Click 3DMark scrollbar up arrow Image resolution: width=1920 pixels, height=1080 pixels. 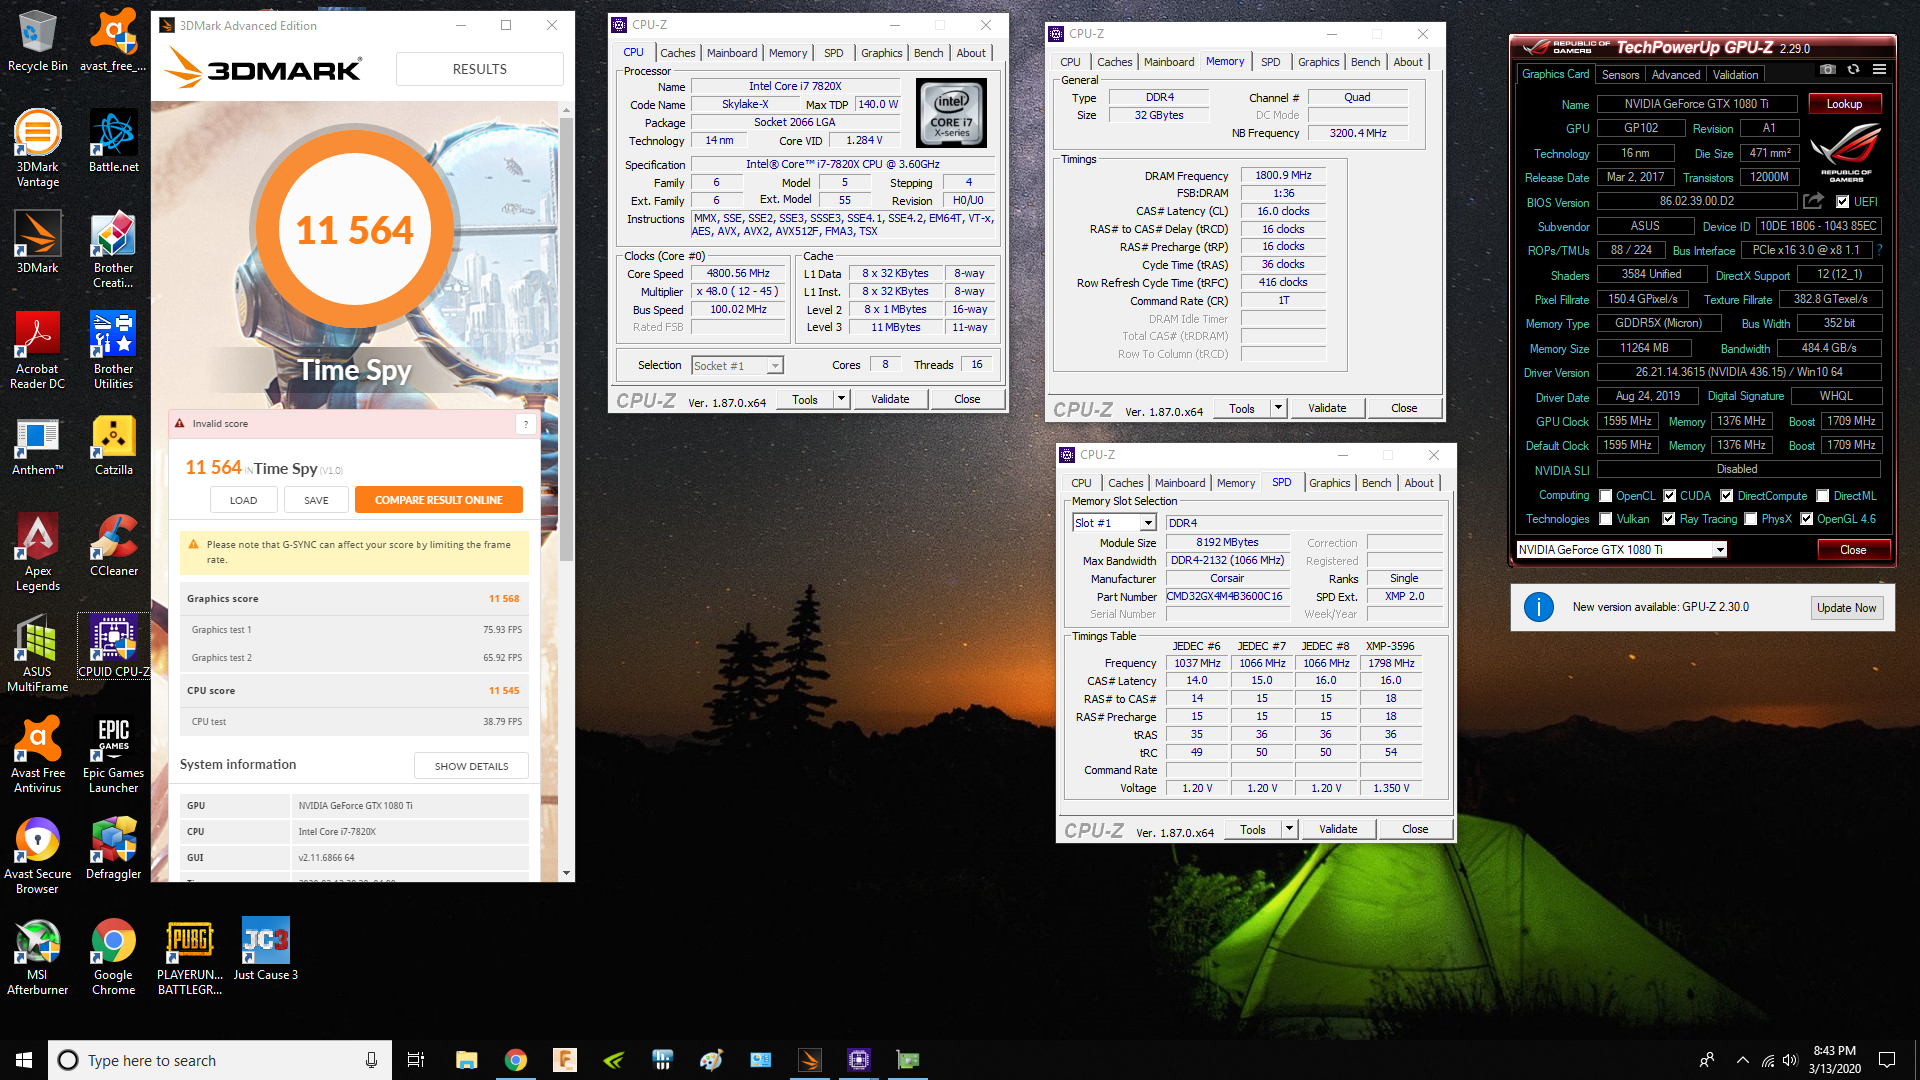pyautogui.click(x=566, y=110)
